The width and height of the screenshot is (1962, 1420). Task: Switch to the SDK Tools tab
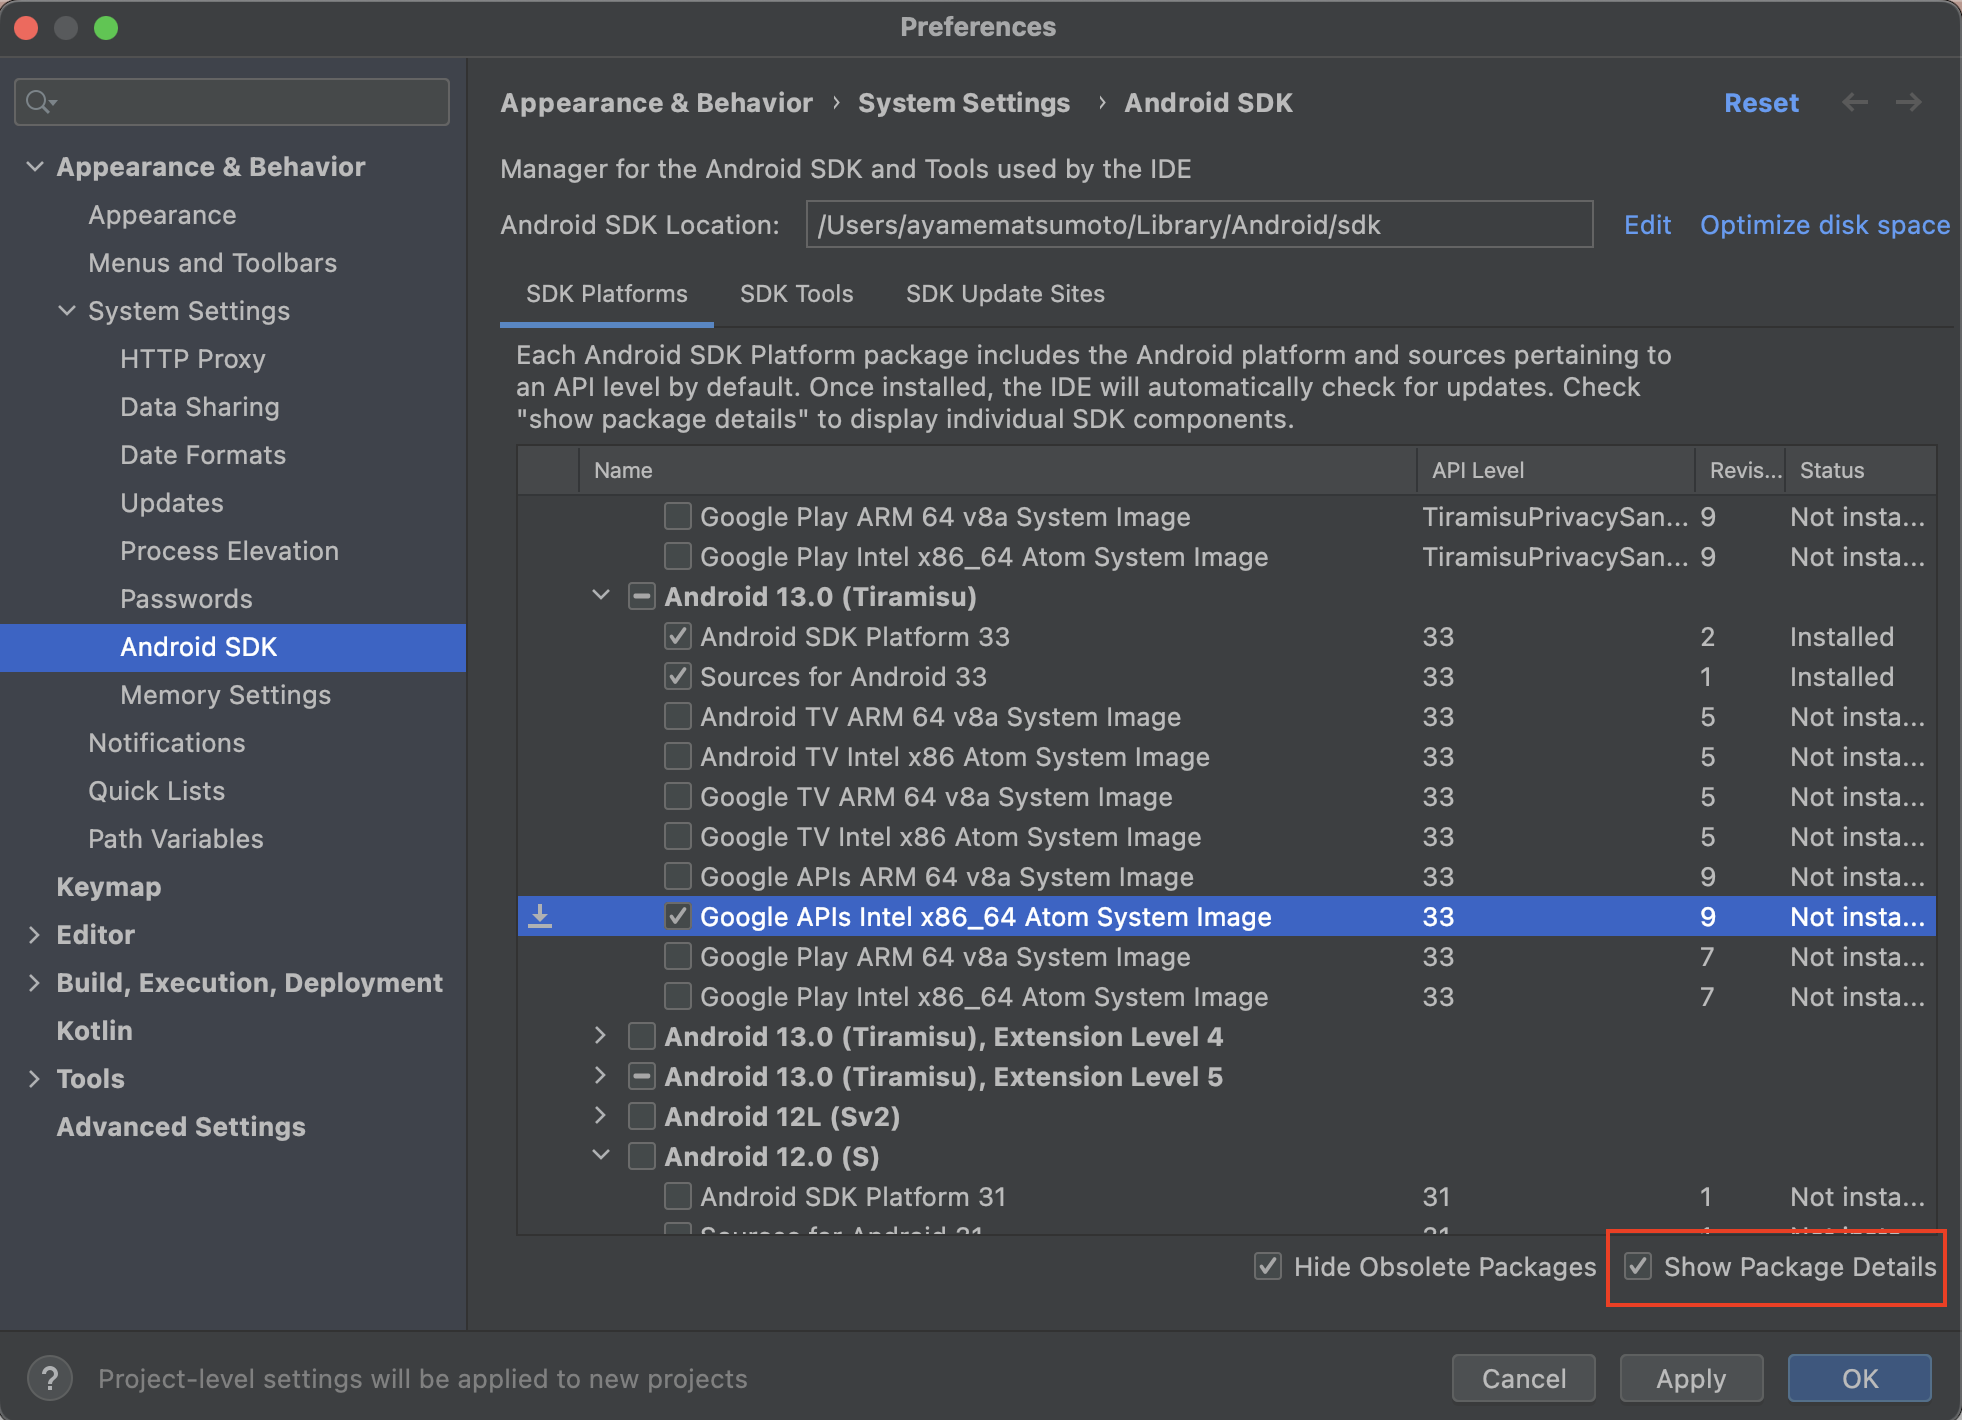(x=796, y=294)
